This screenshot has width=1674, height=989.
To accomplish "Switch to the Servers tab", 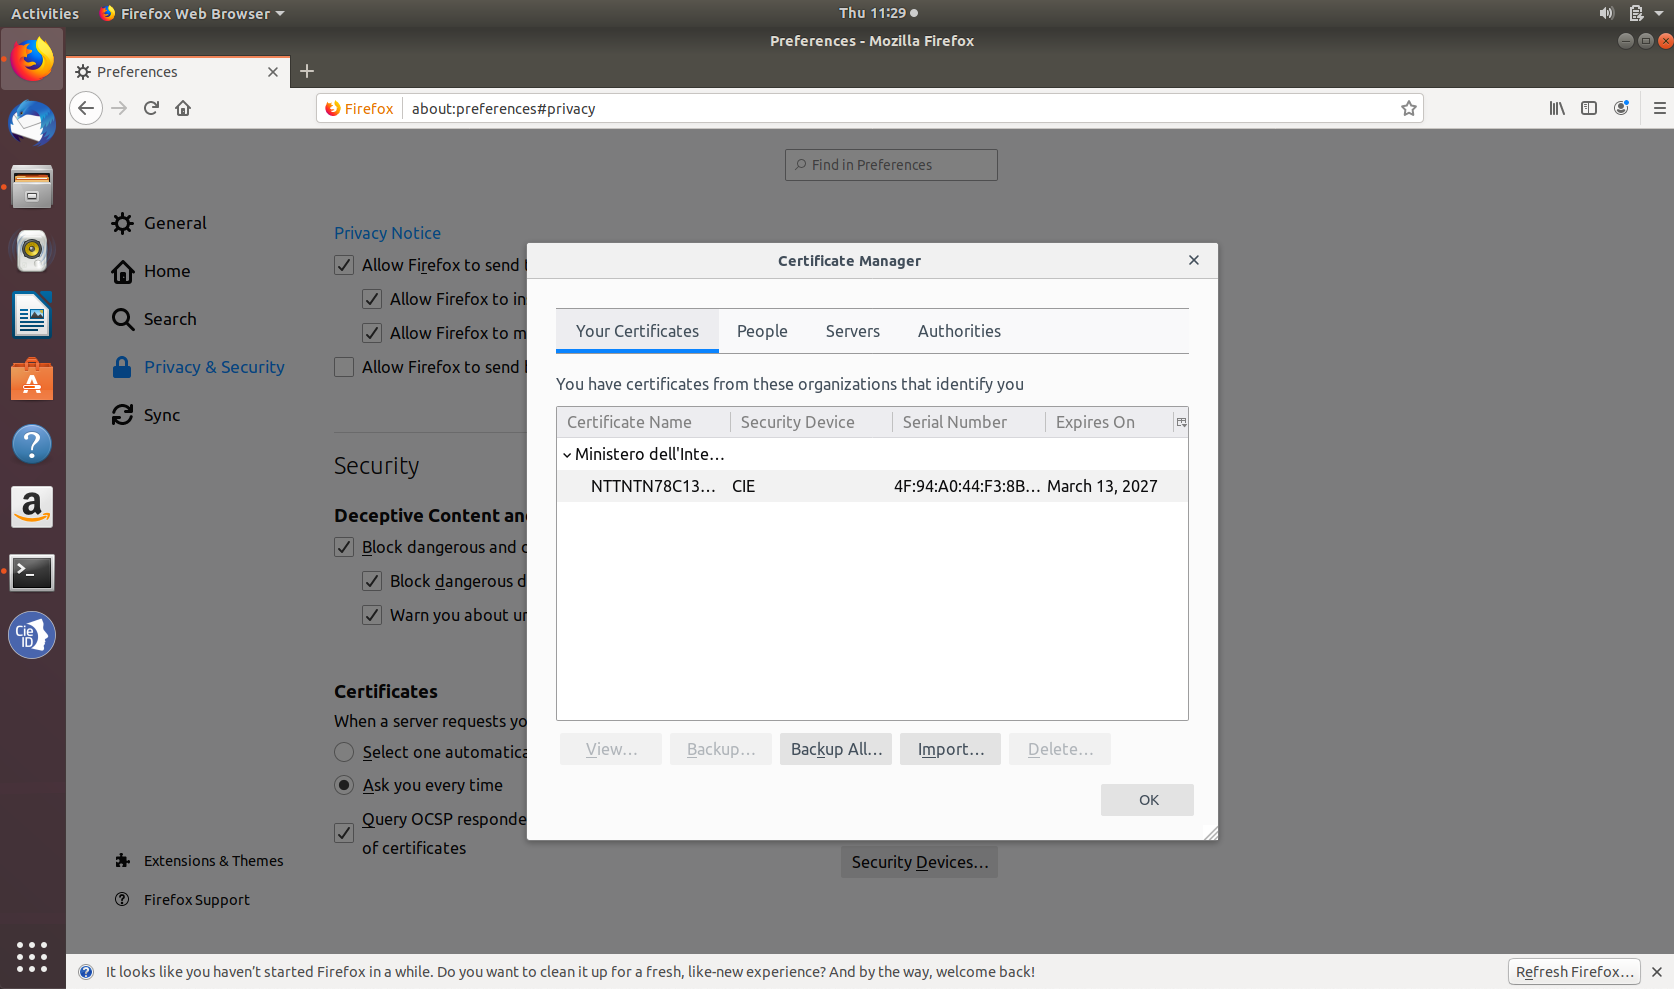I will (853, 331).
